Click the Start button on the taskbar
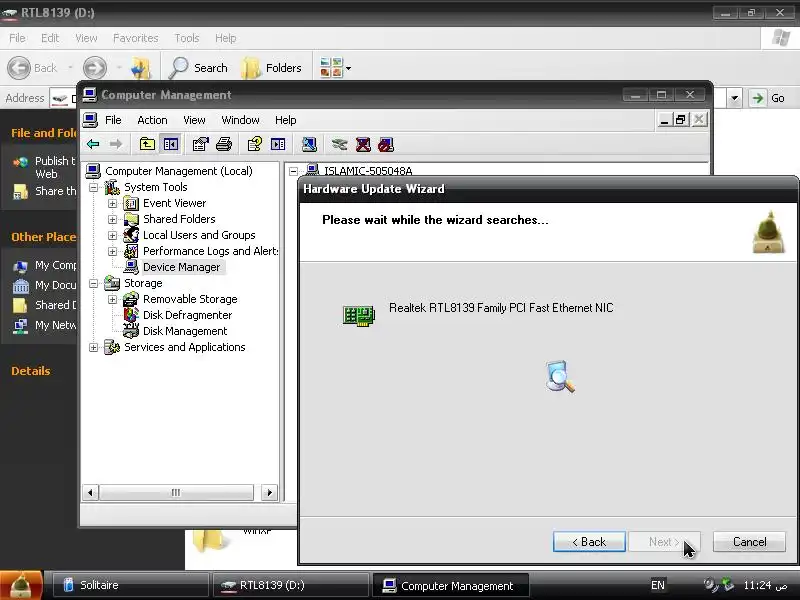Image resolution: width=800 pixels, height=600 pixels. [x=21, y=585]
